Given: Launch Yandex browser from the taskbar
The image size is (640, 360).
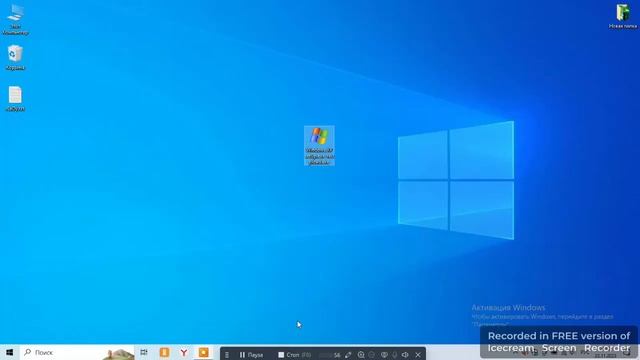Looking at the screenshot, I should [x=184, y=352].
